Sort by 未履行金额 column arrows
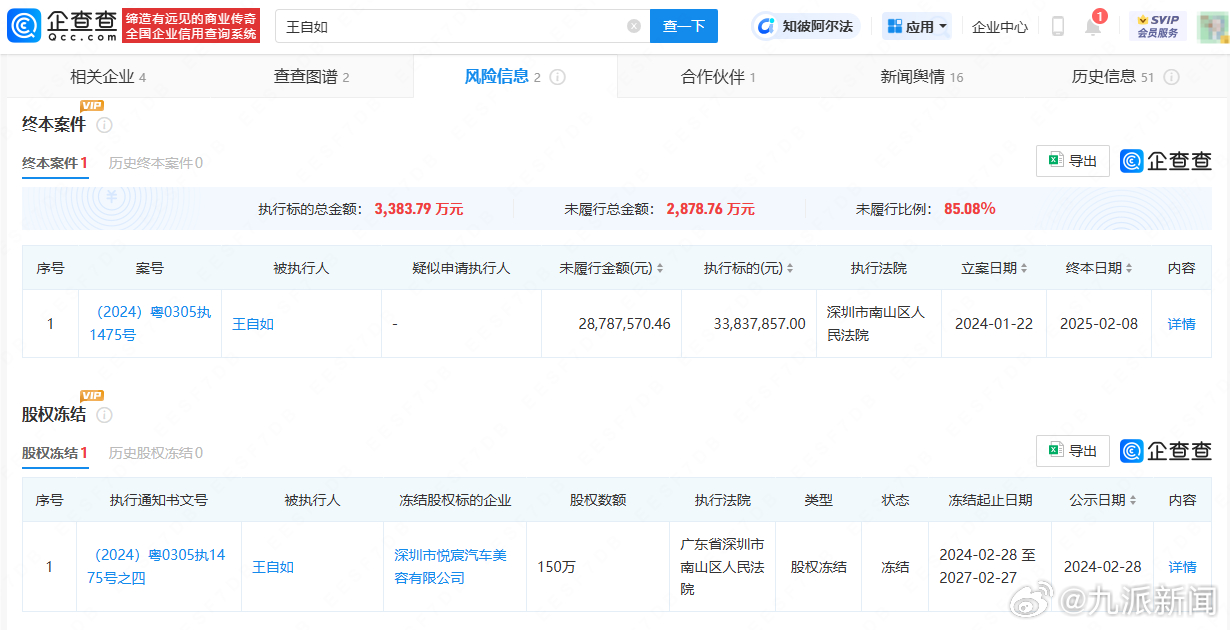This screenshot has width=1230, height=630. click(660, 268)
